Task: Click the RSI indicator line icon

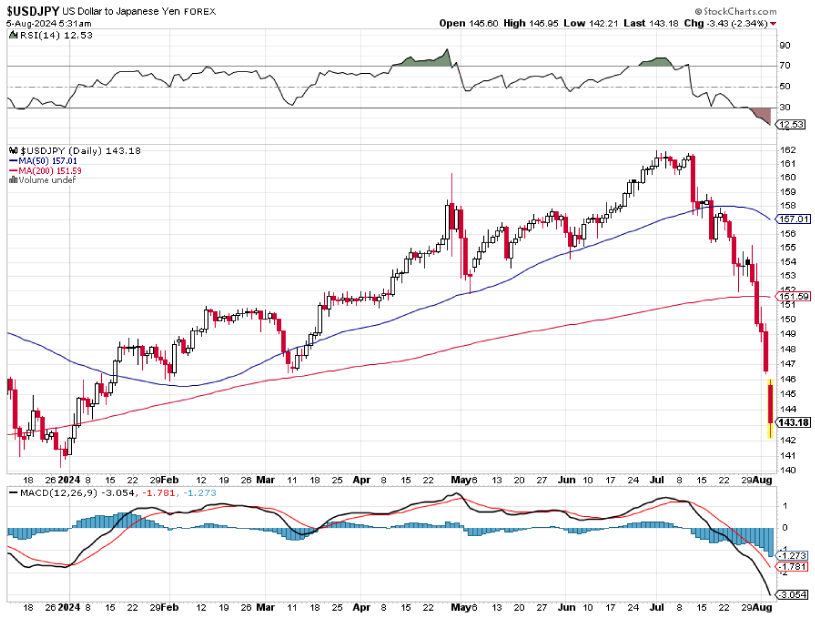Action: (x=11, y=36)
